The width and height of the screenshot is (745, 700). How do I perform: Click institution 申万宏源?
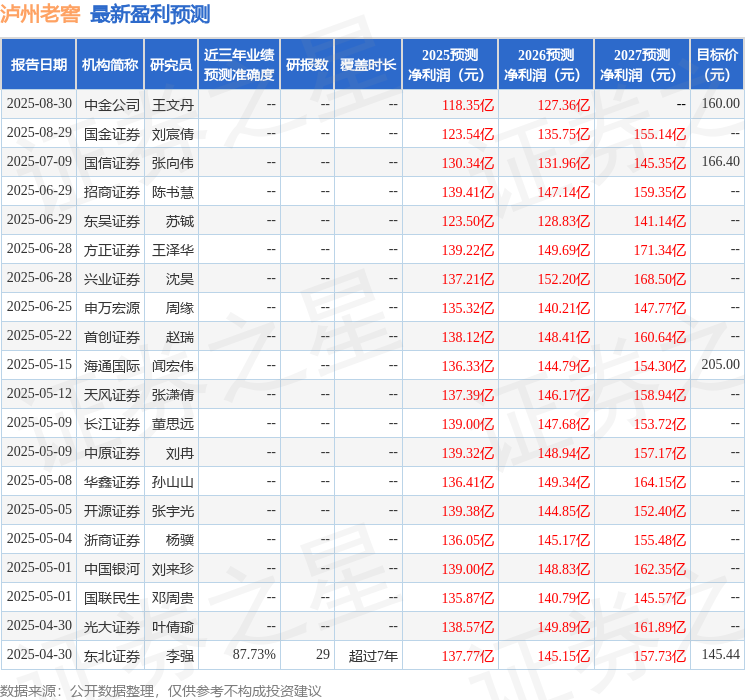click(112, 308)
